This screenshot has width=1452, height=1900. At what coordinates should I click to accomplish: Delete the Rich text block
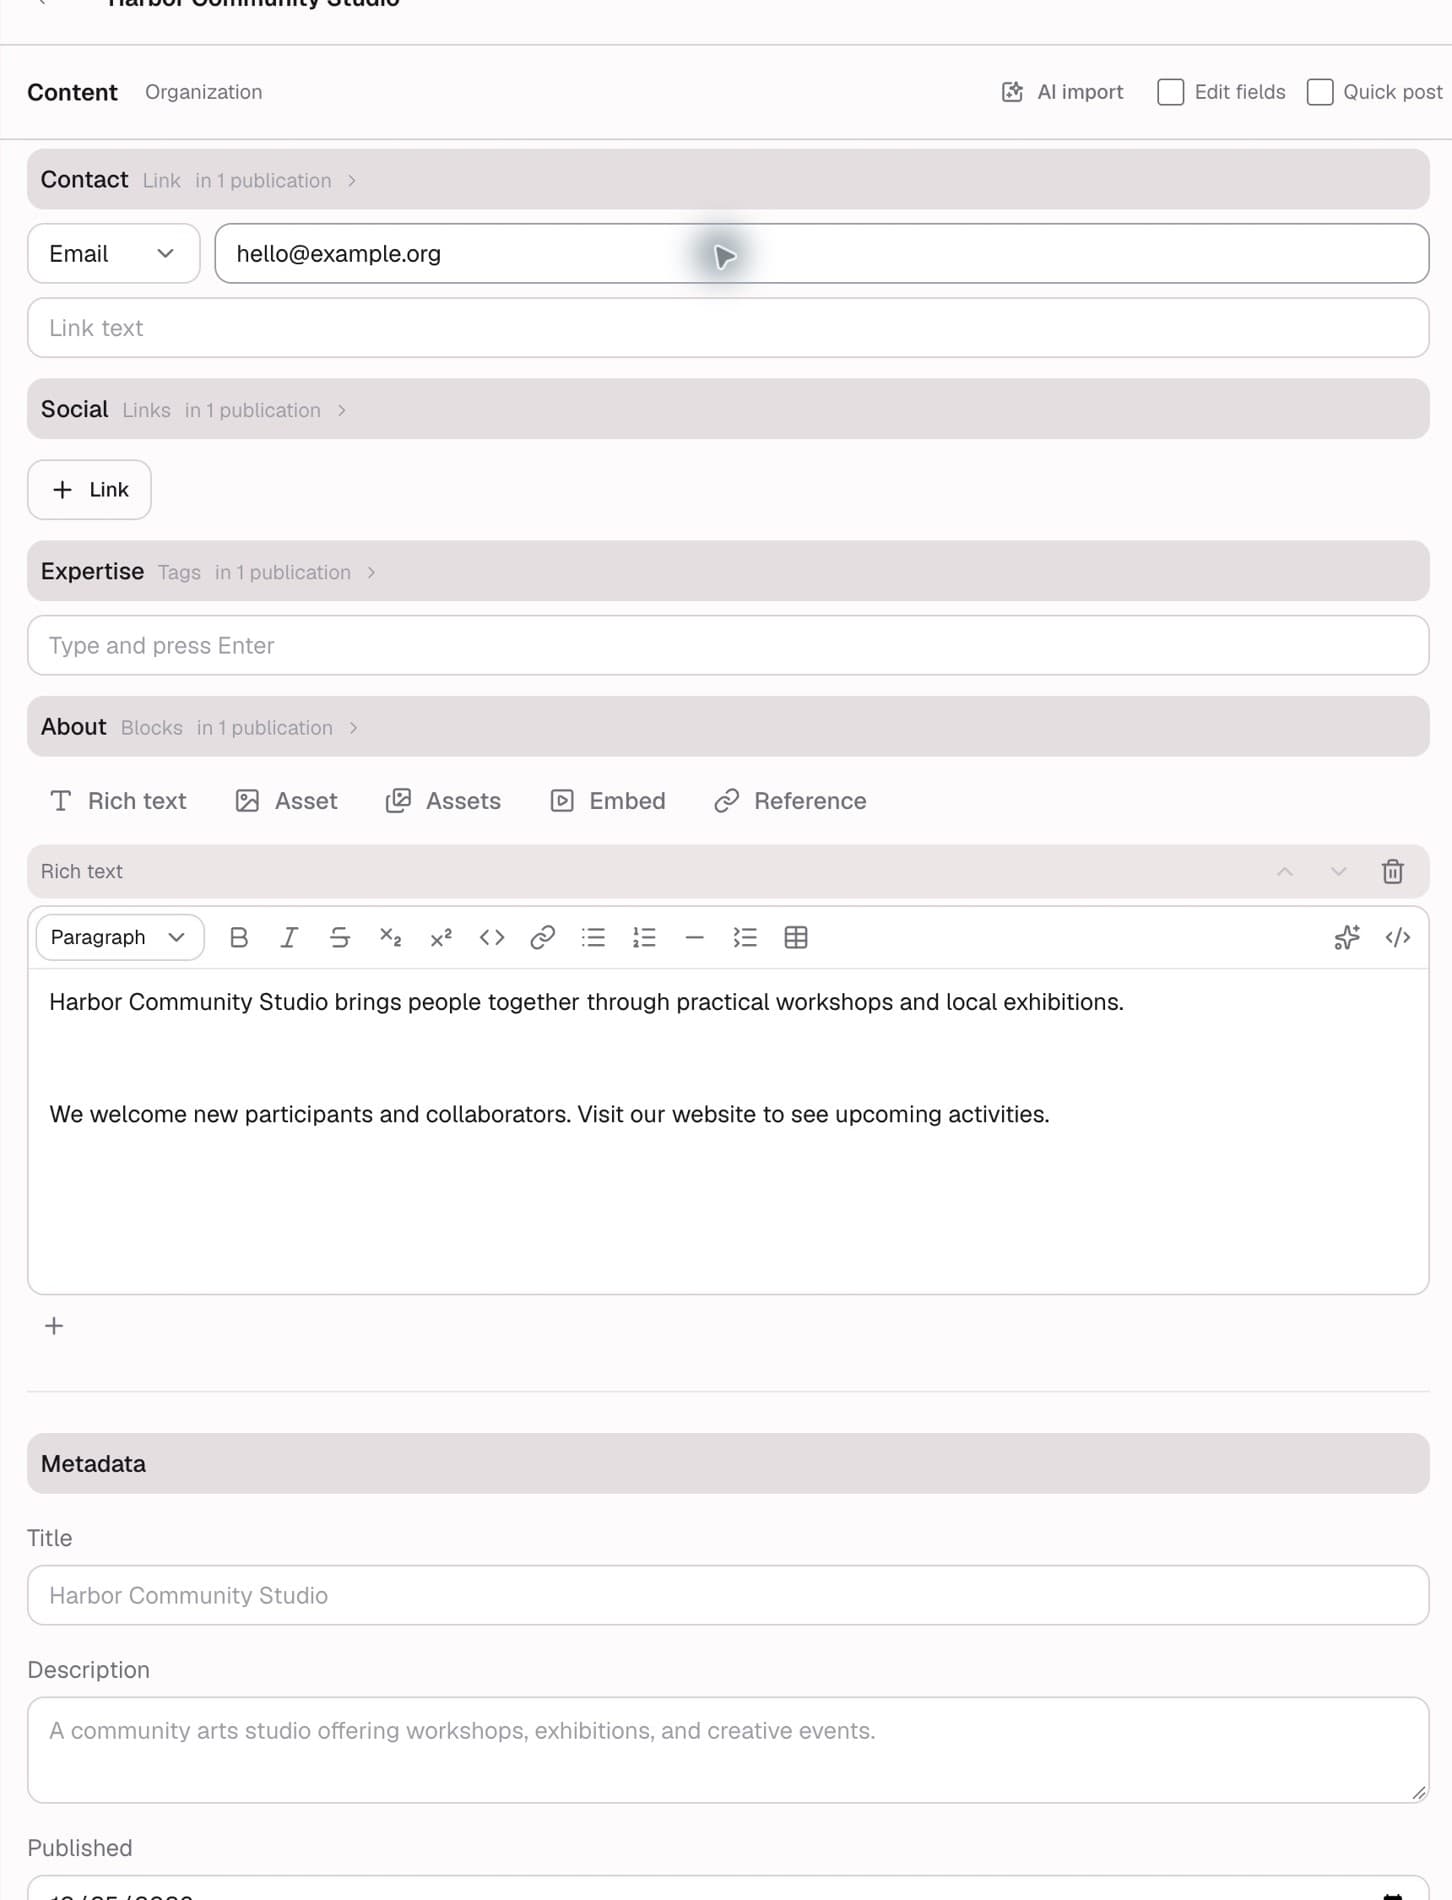1393,871
